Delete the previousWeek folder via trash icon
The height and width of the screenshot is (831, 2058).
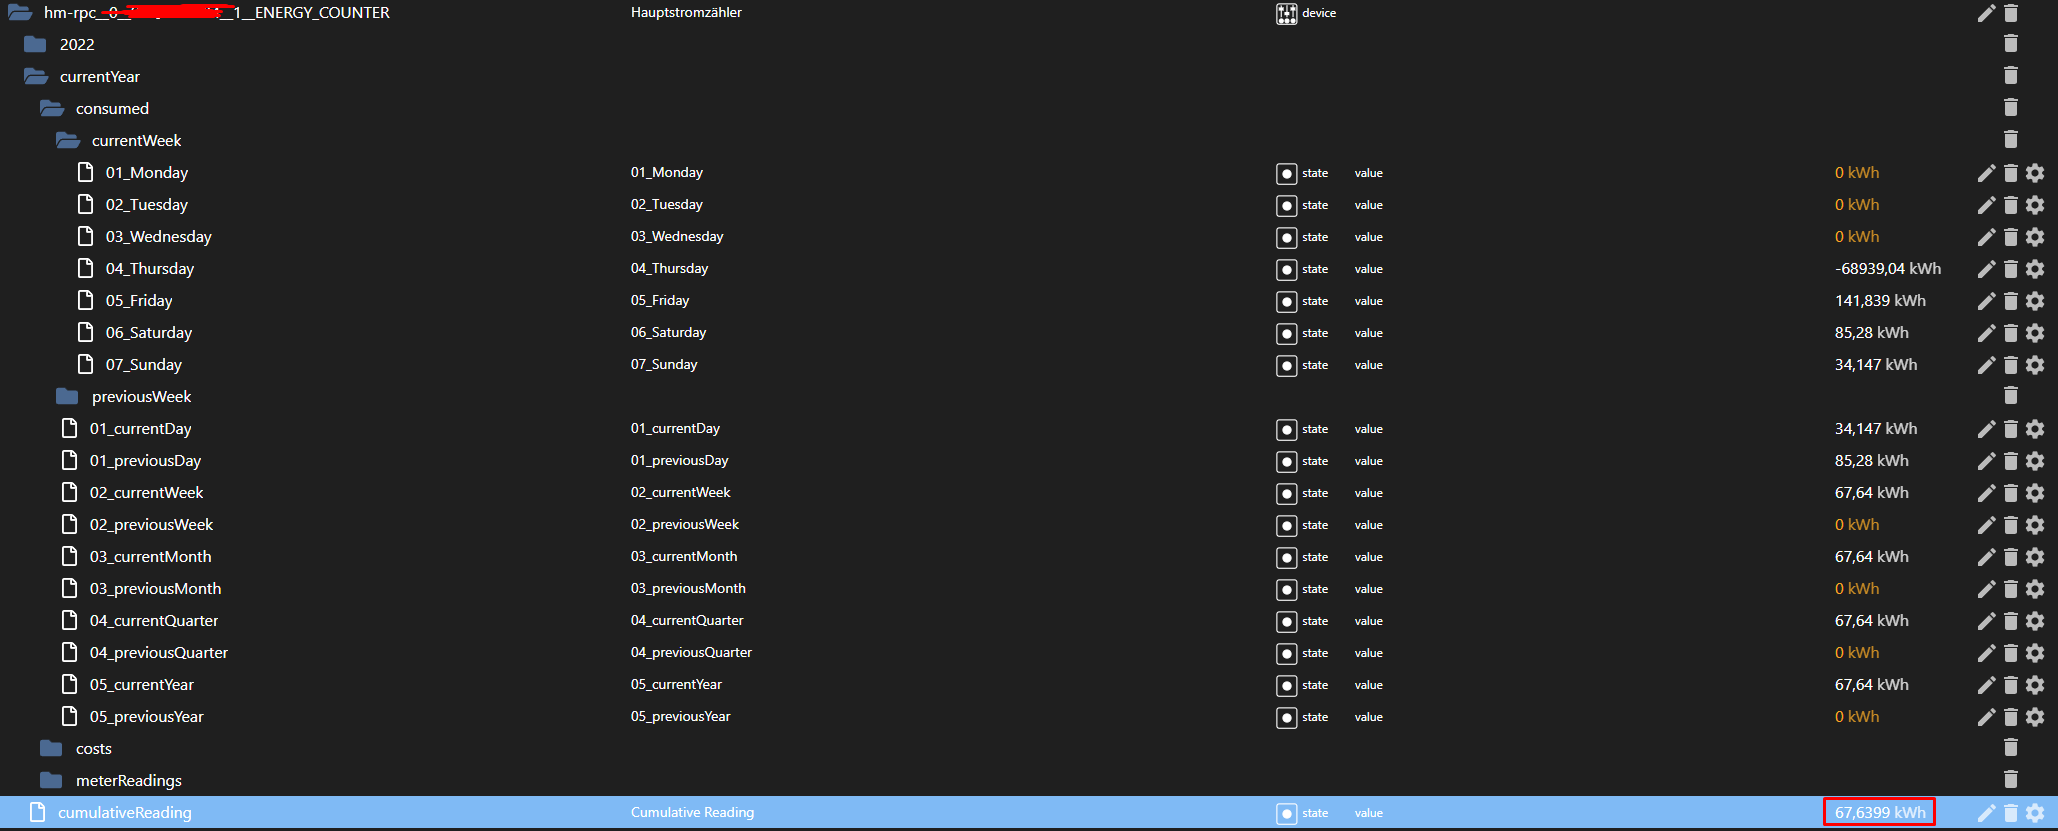tap(2011, 395)
